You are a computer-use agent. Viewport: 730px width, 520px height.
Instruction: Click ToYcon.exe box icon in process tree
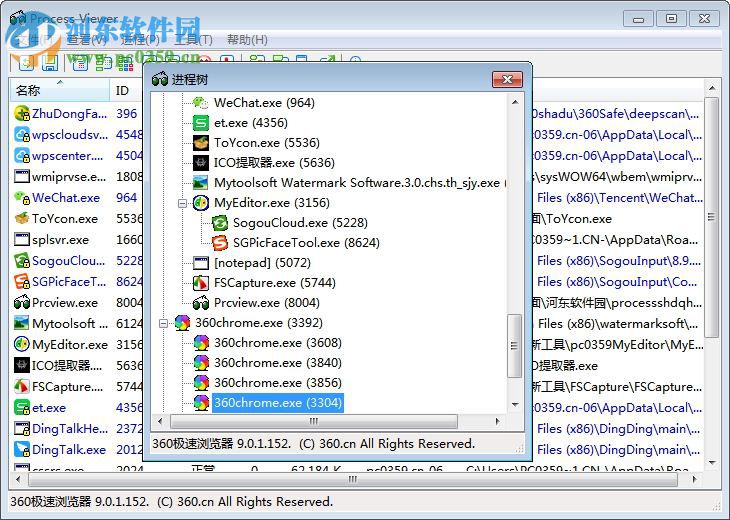pos(201,143)
